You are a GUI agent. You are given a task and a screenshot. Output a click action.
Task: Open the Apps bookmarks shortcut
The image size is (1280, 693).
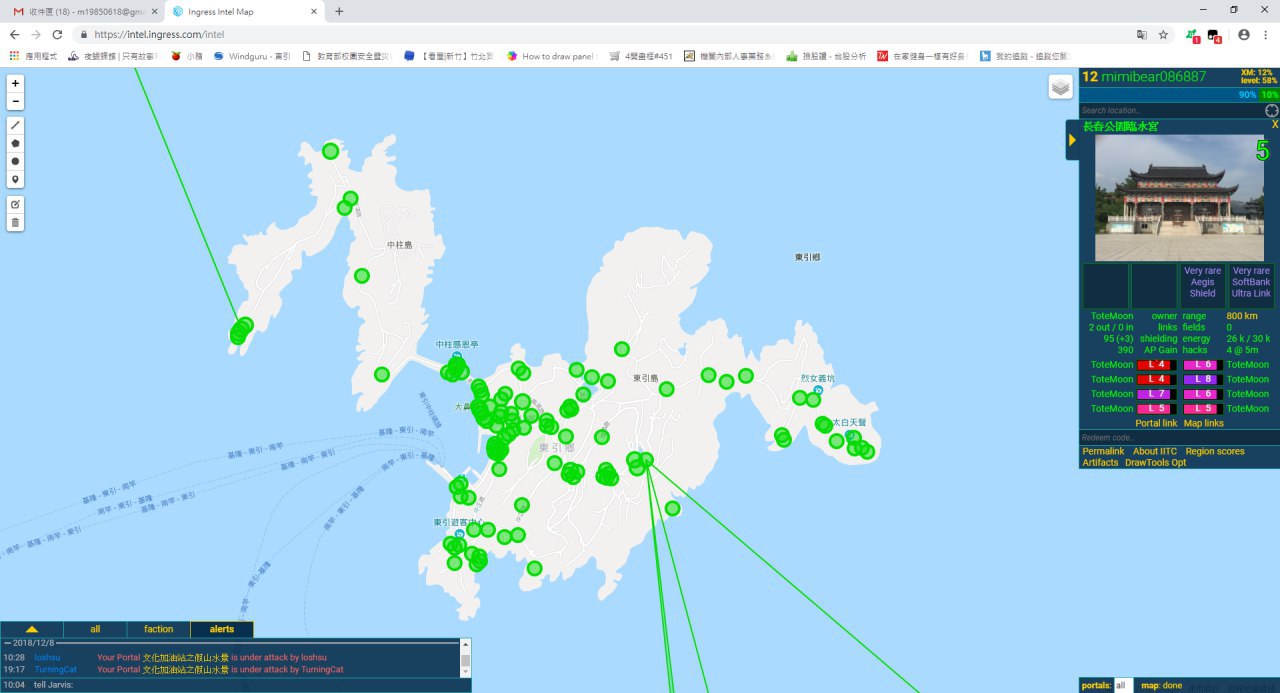click(x=35, y=56)
